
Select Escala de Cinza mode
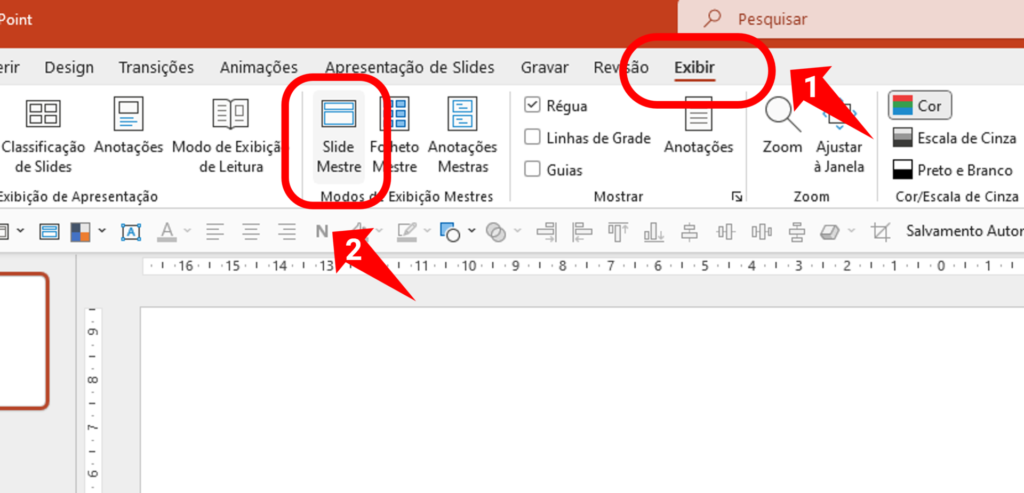click(953, 138)
